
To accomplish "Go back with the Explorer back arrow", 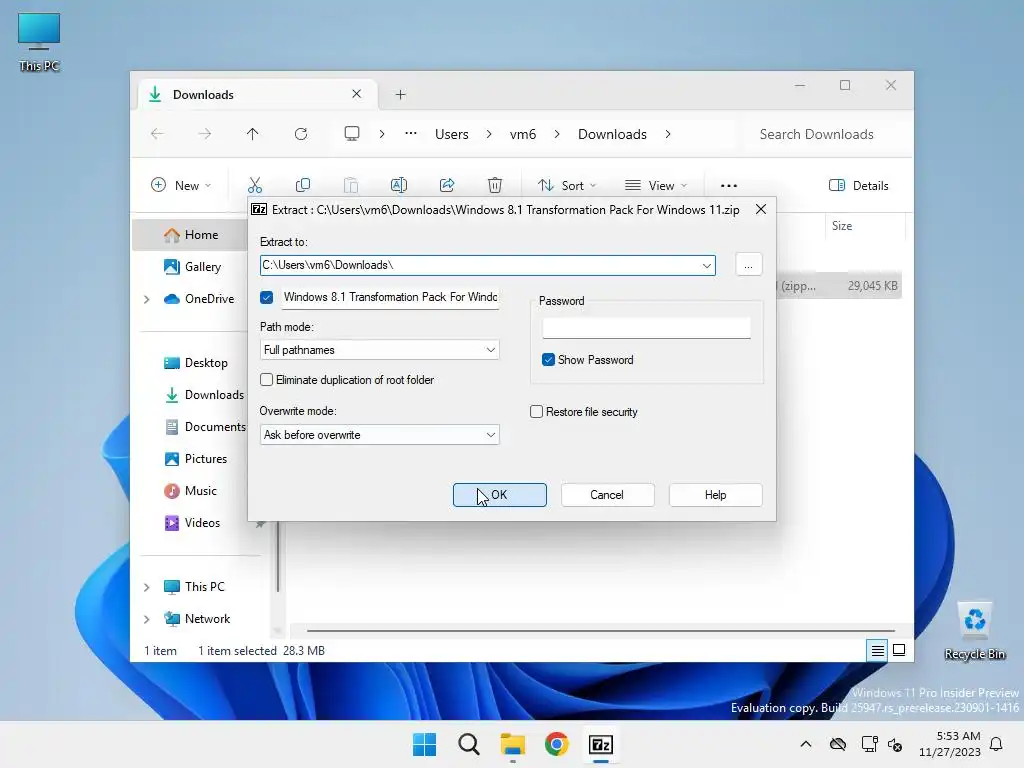I will [x=157, y=134].
